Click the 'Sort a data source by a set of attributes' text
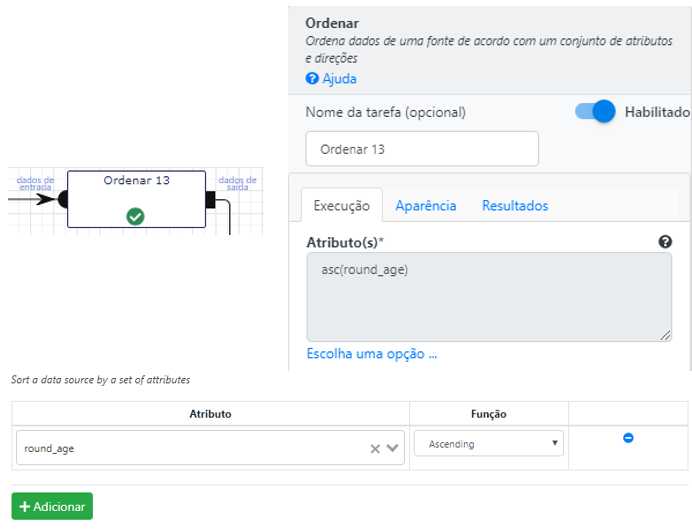The width and height of the screenshot is (692, 529). 101,380
